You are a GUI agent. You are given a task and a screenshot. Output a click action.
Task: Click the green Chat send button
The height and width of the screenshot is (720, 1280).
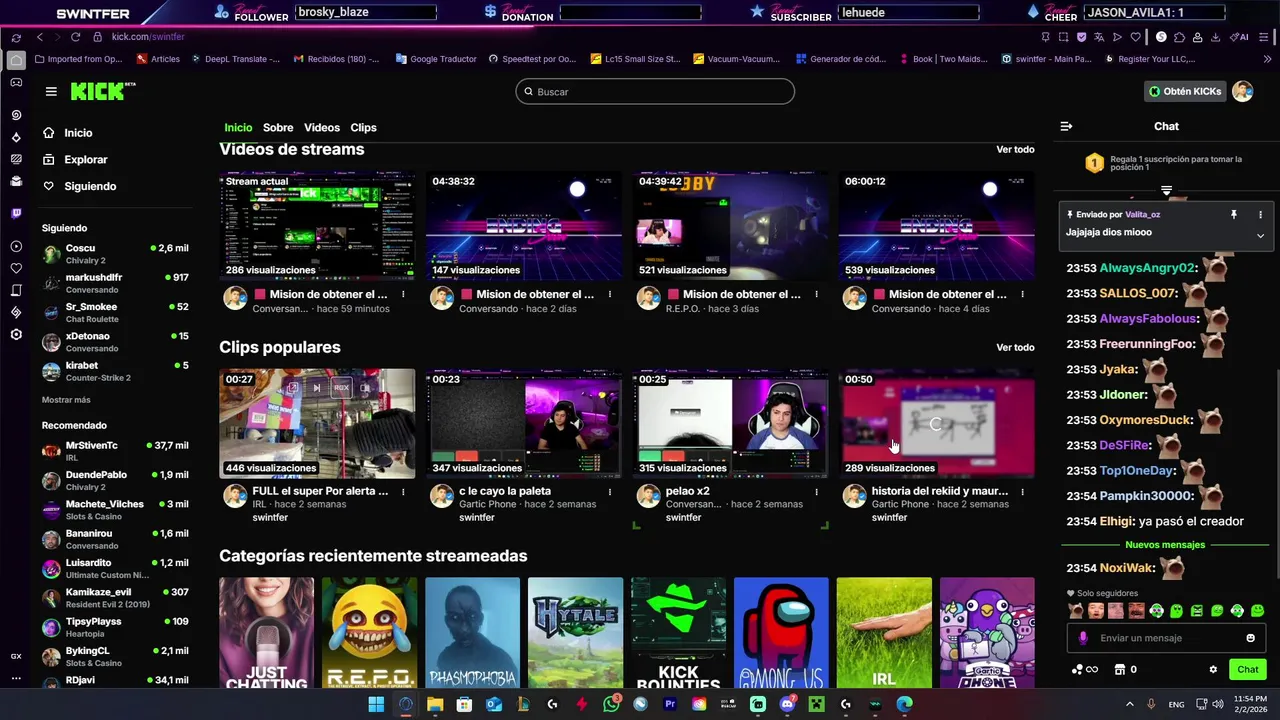pyautogui.click(x=1248, y=669)
